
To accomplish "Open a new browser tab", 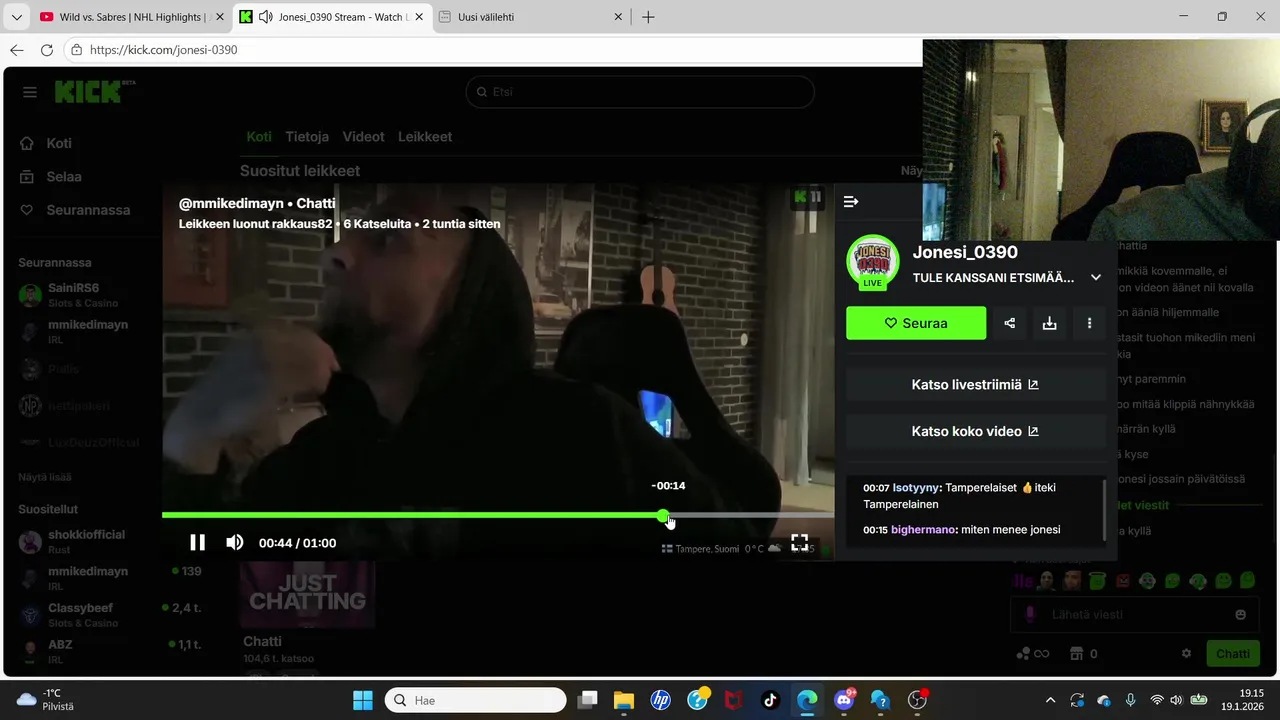I will pyautogui.click(x=649, y=17).
